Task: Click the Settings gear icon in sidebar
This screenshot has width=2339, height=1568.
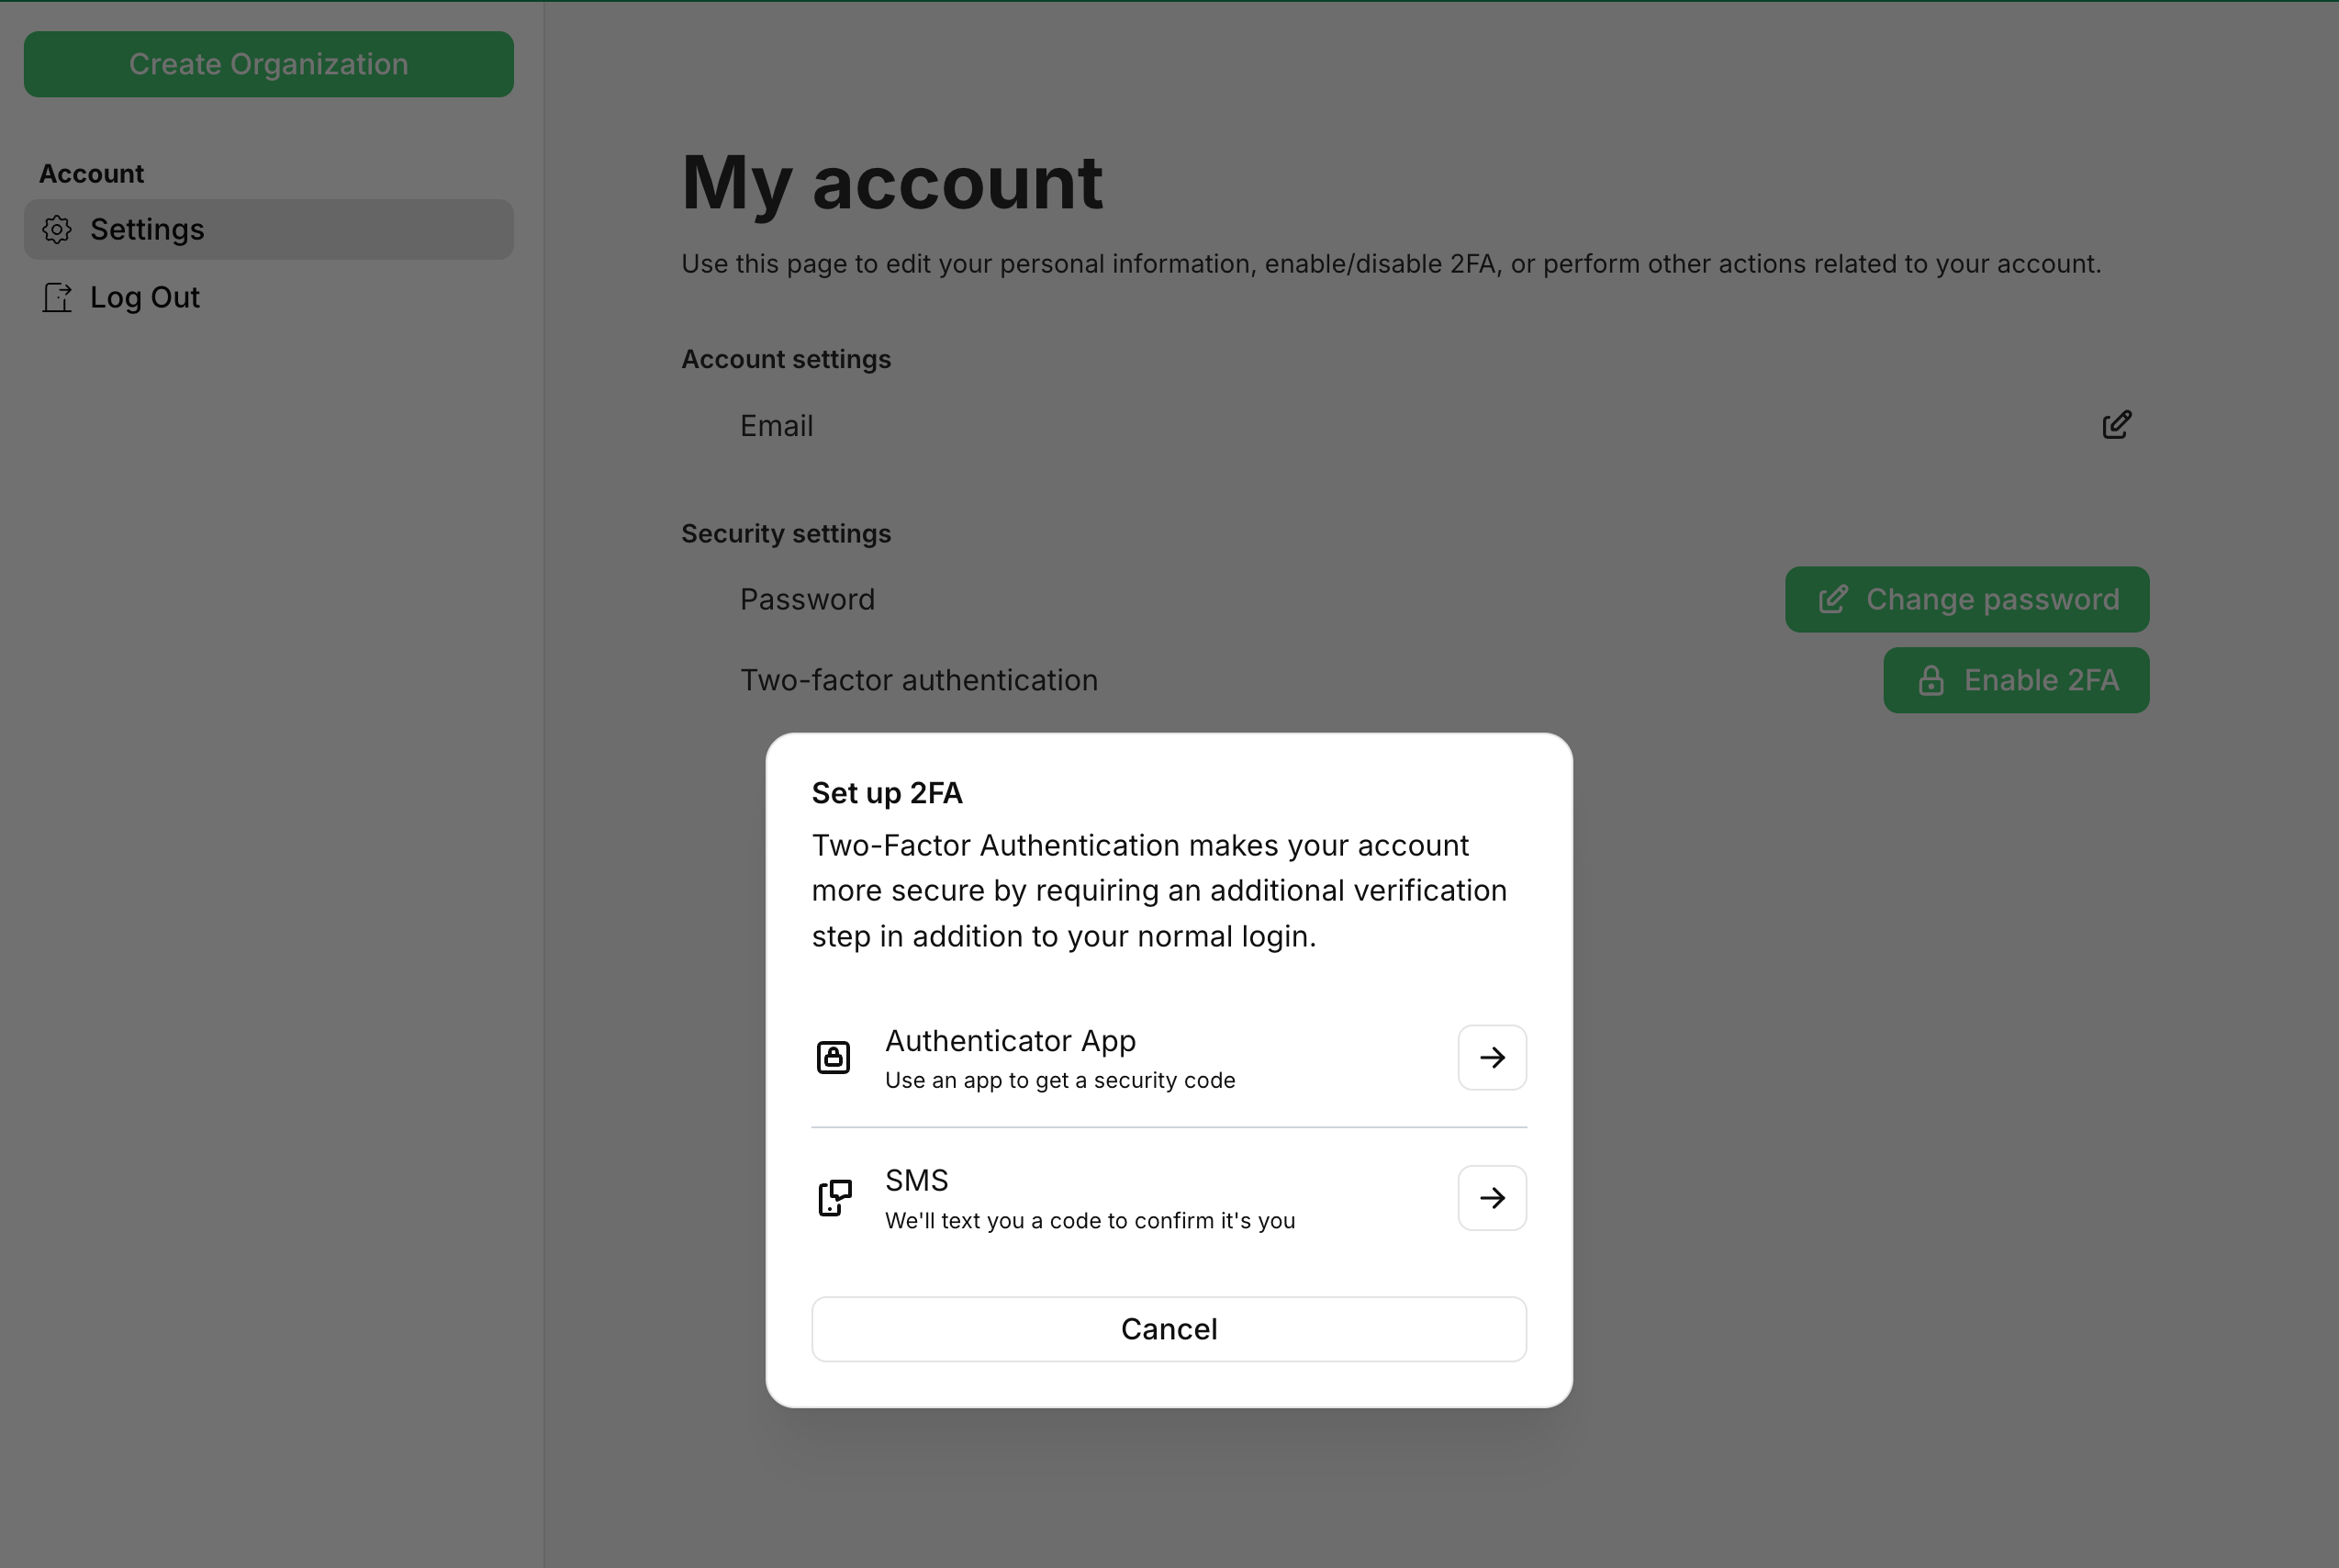Action: click(x=57, y=229)
